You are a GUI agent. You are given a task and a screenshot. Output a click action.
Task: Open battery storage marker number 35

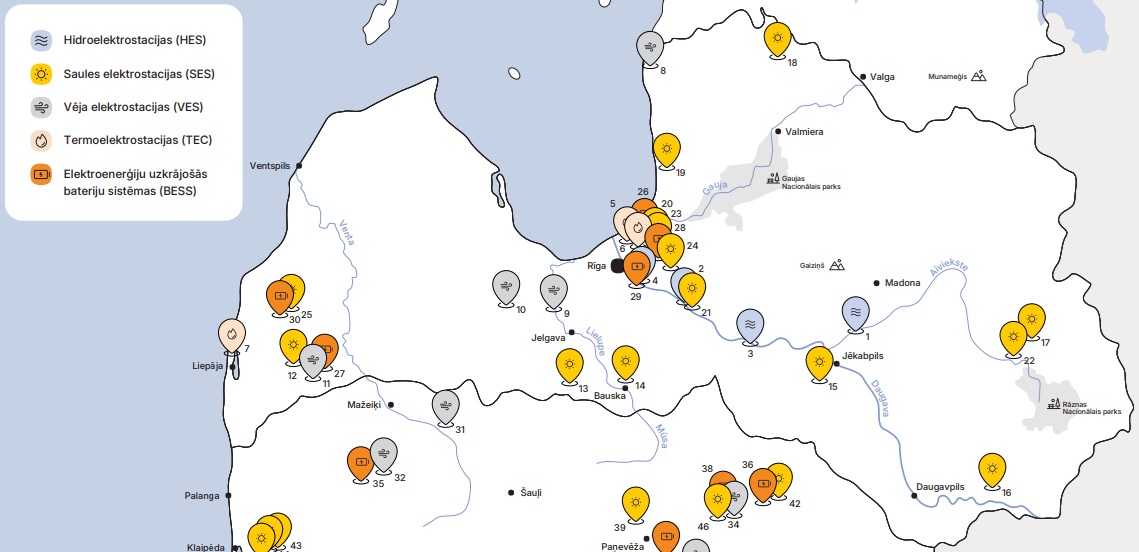[361, 465]
